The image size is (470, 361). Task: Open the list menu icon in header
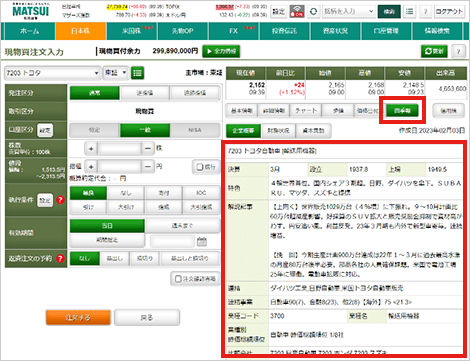[409, 12]
